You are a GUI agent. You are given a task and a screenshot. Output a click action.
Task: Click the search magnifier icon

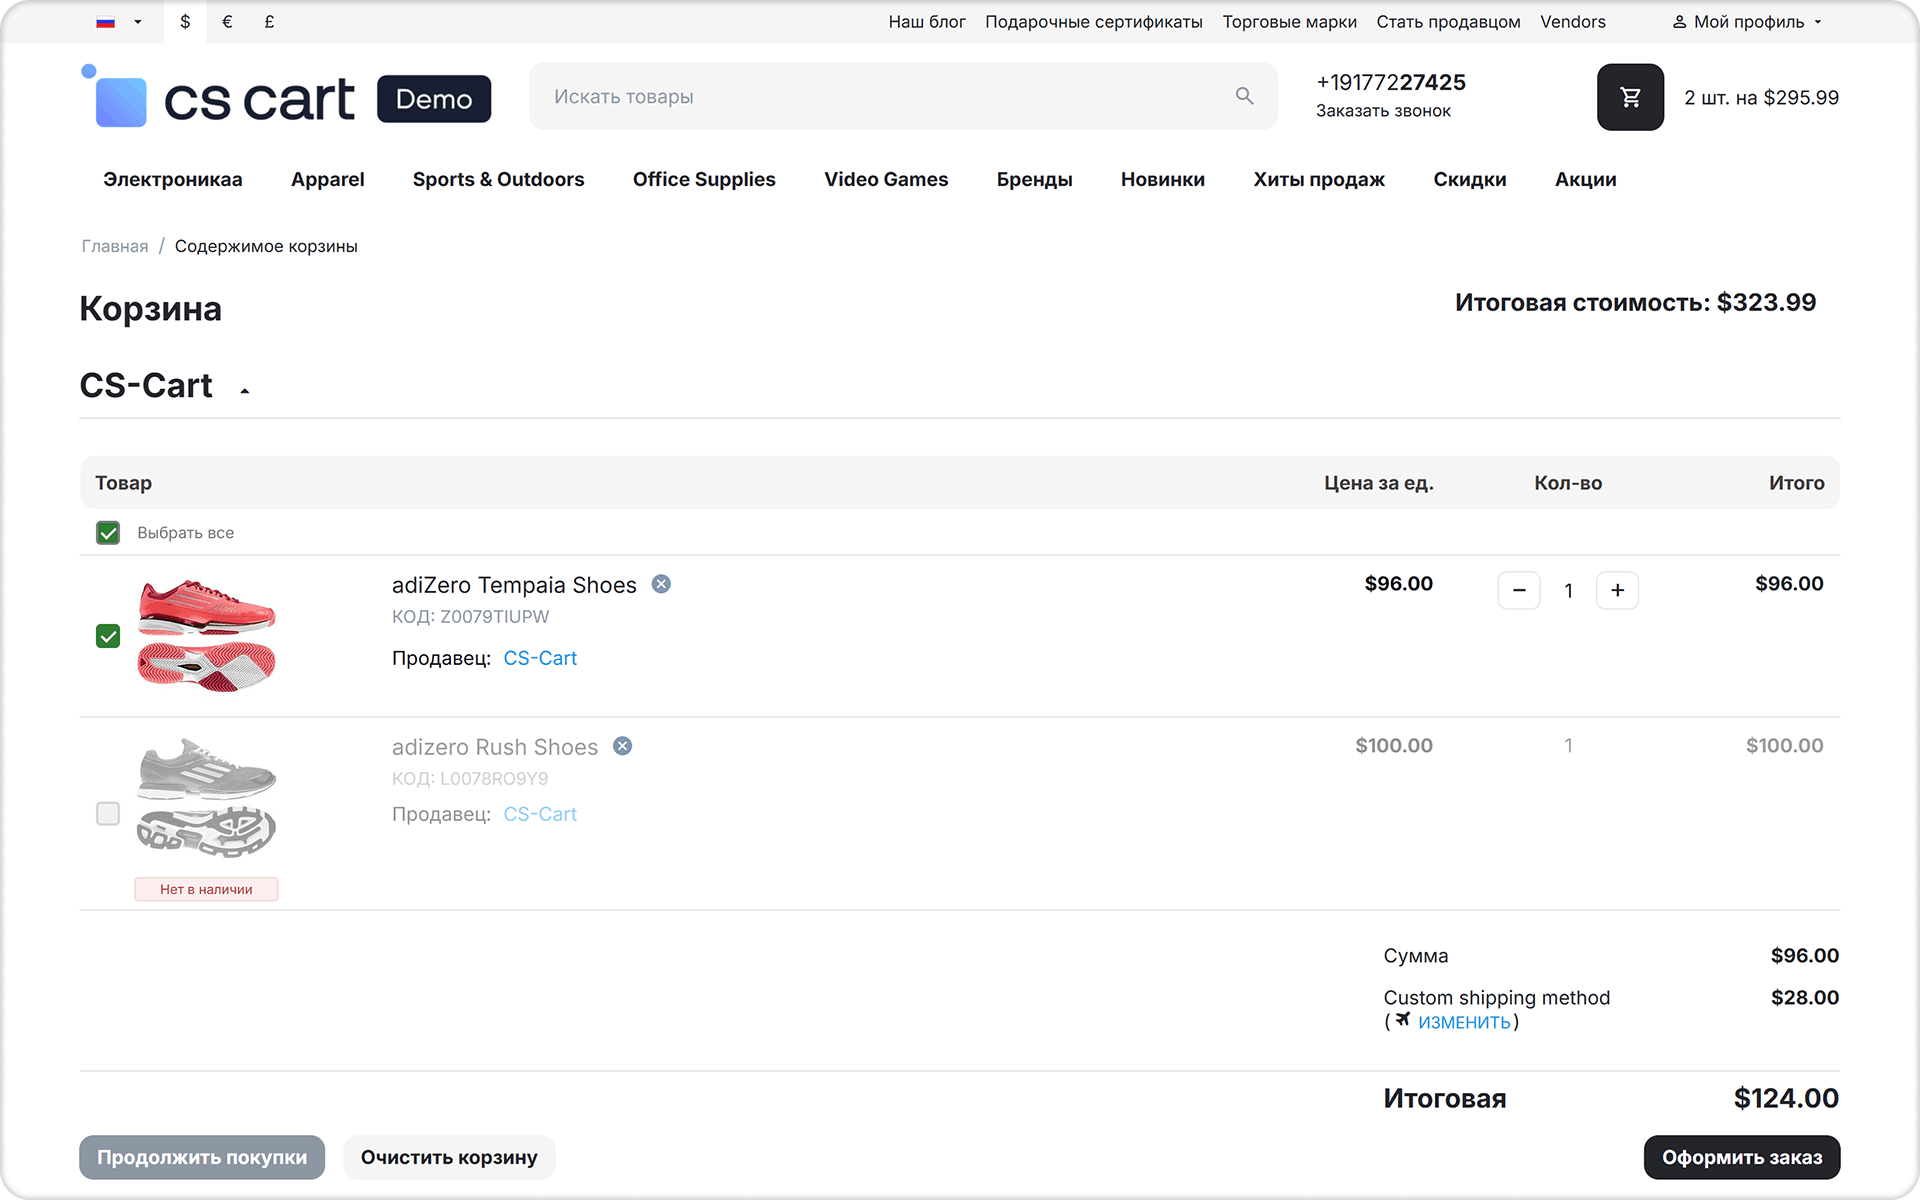[x=1244, y=96]
